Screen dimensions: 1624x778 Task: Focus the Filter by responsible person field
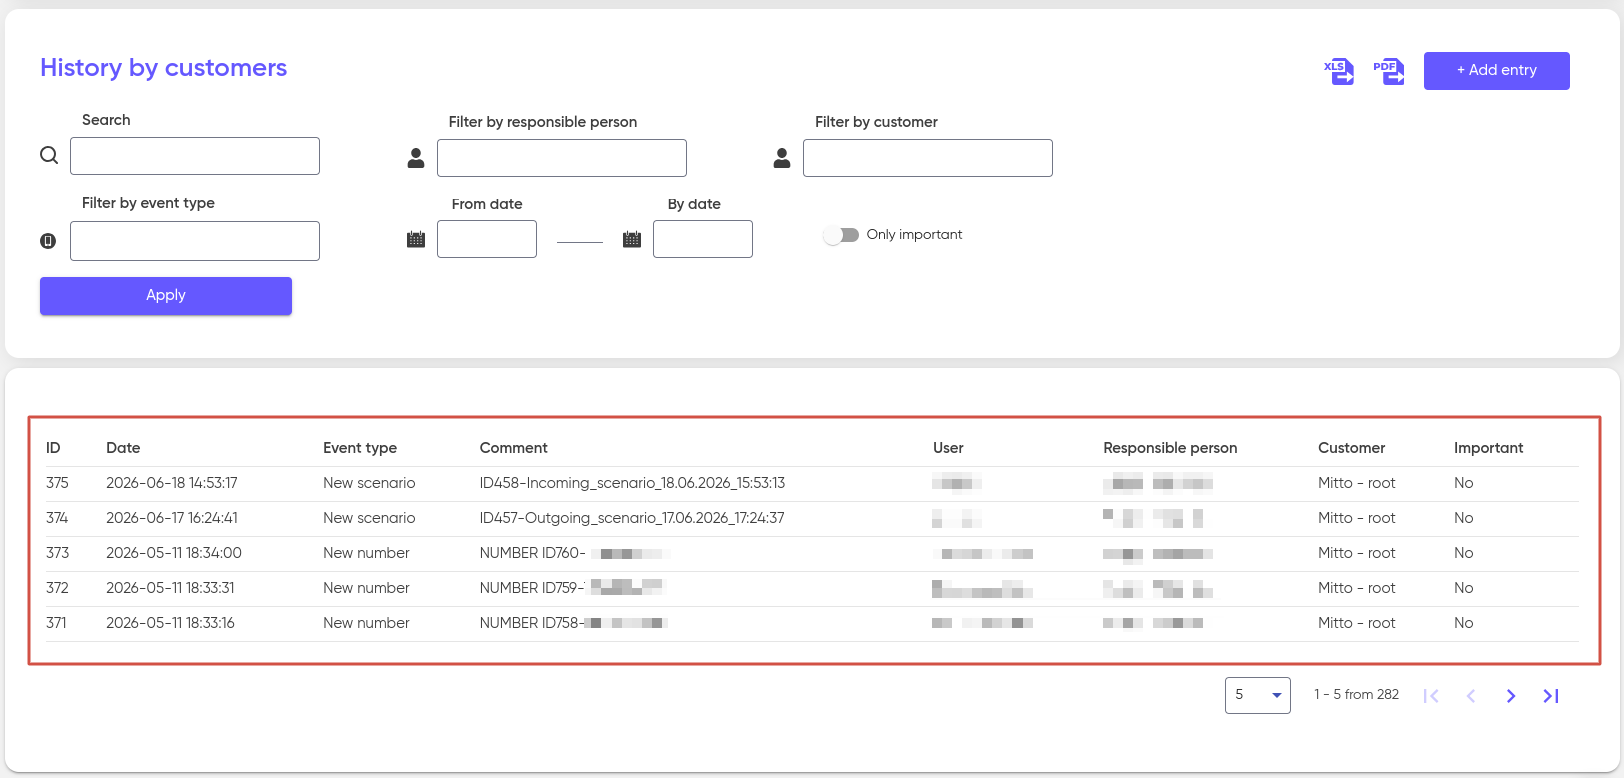coord(562,158)
